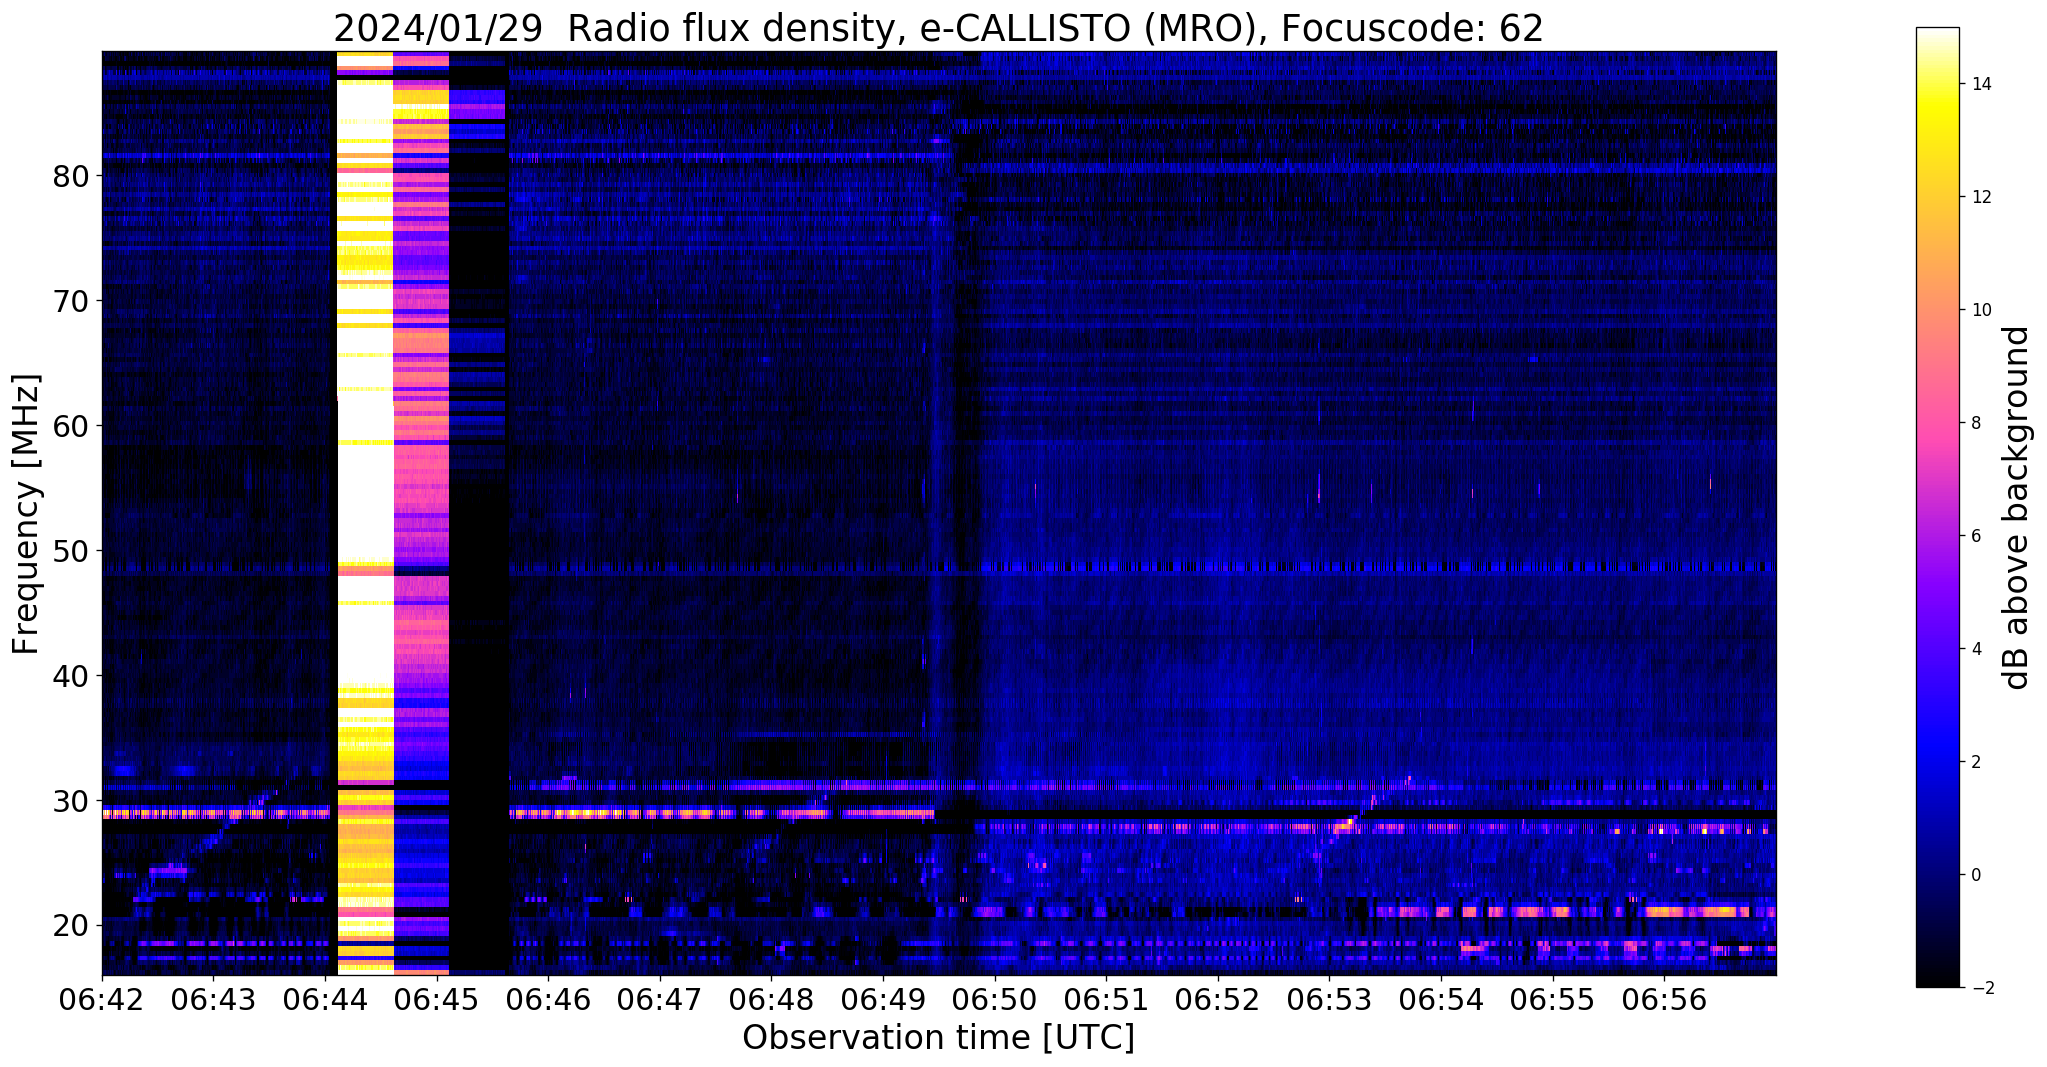Click the colorbar tick value 14
The image size is (2047, 1067).
(x=1981, y=84)
